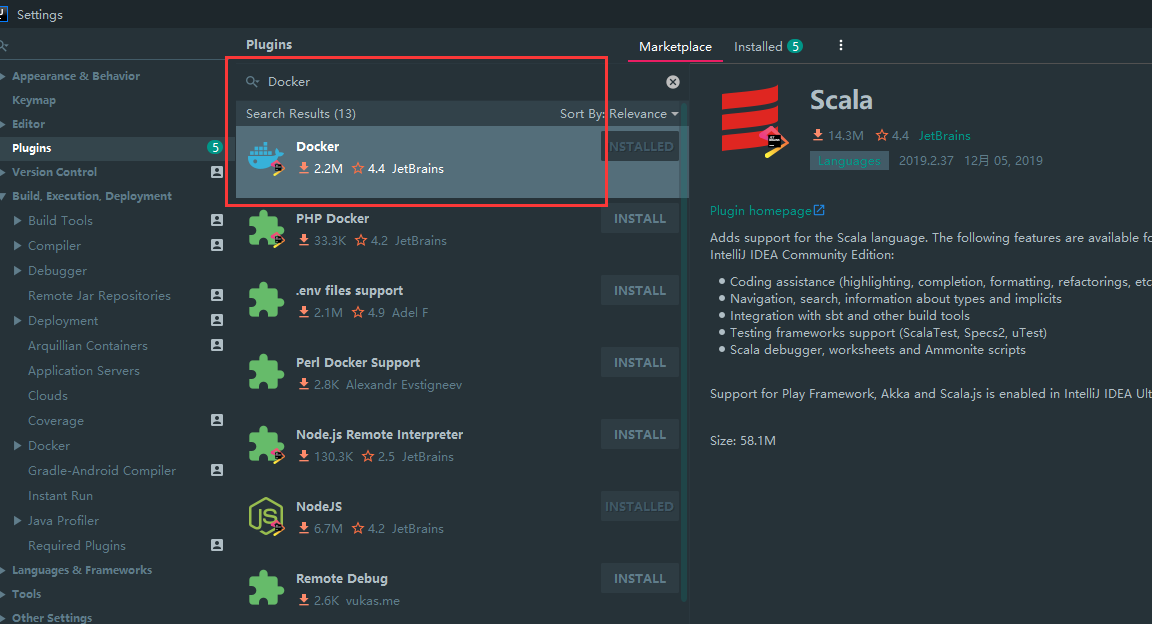Click the .env files support plugin icon

(x=266, y=301)
